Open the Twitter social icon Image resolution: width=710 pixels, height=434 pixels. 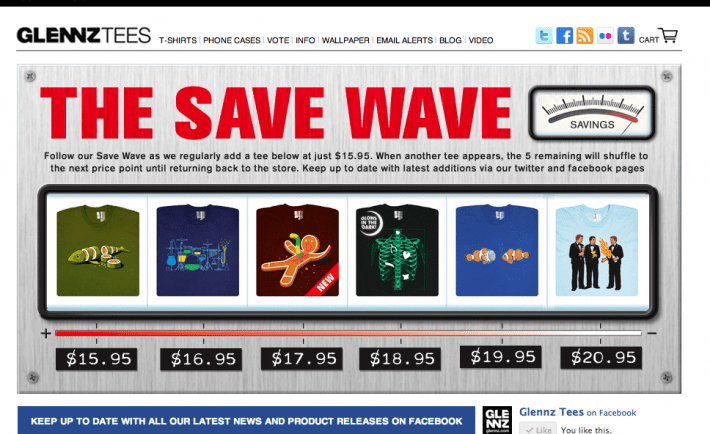(x=543, y=36)
